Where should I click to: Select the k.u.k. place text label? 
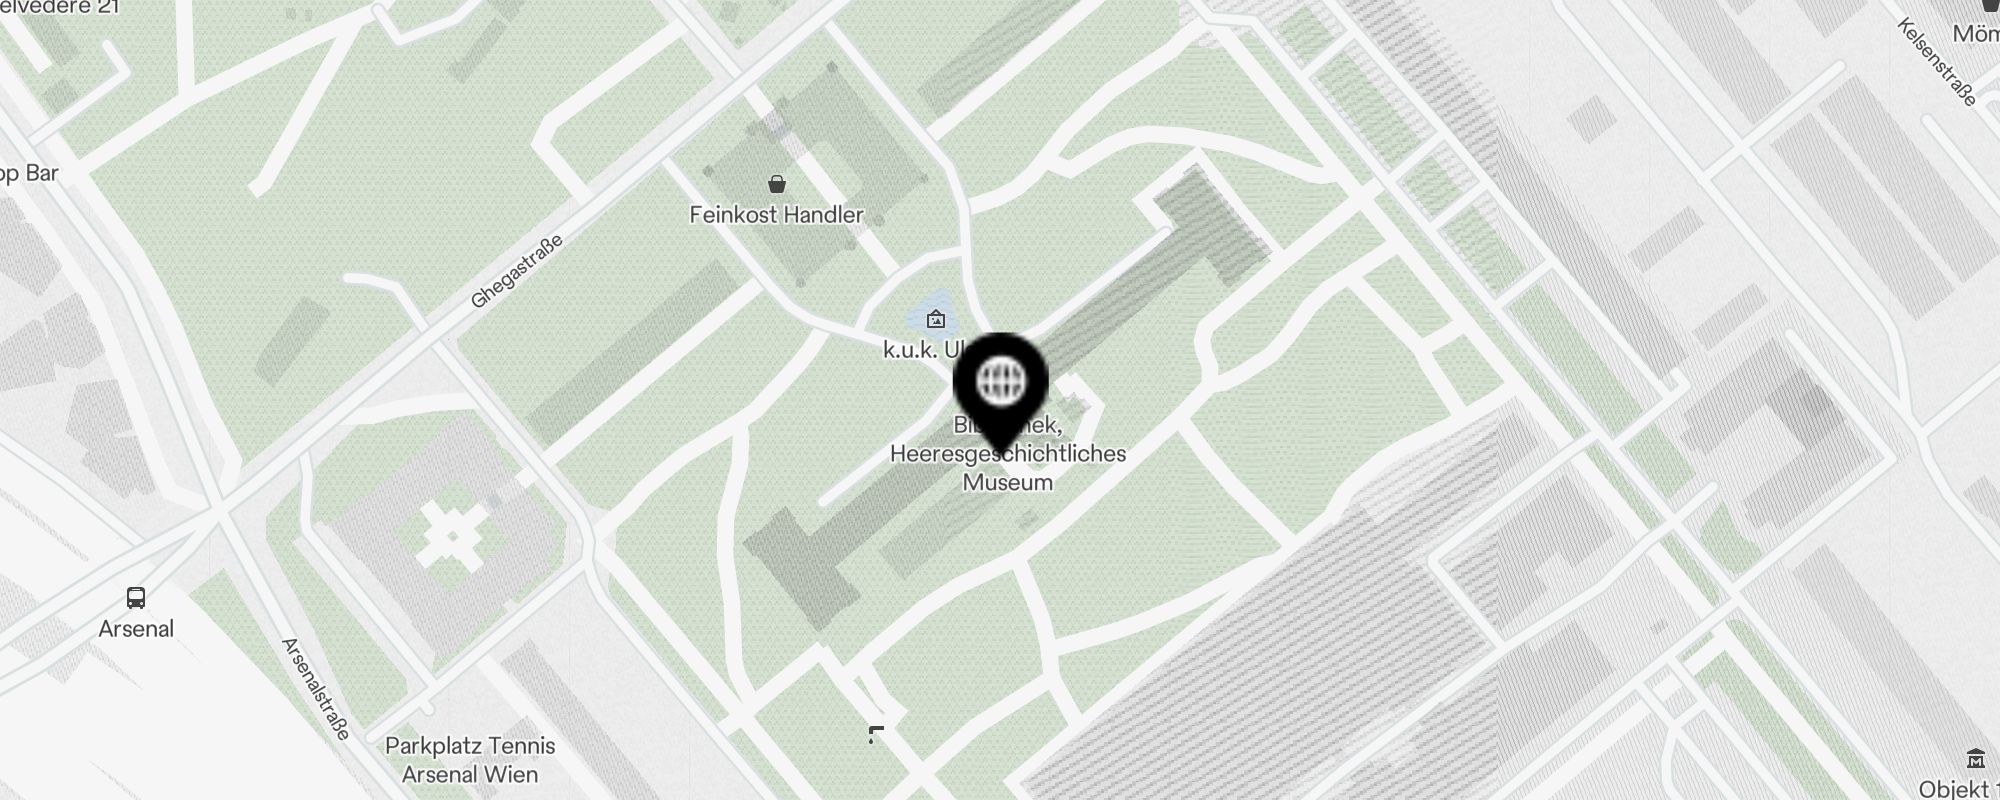point(923,350)
